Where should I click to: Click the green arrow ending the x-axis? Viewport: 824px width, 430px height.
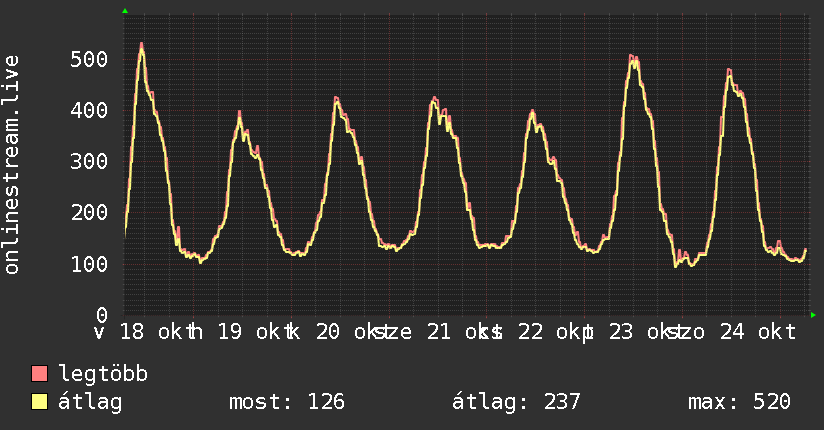813,315
